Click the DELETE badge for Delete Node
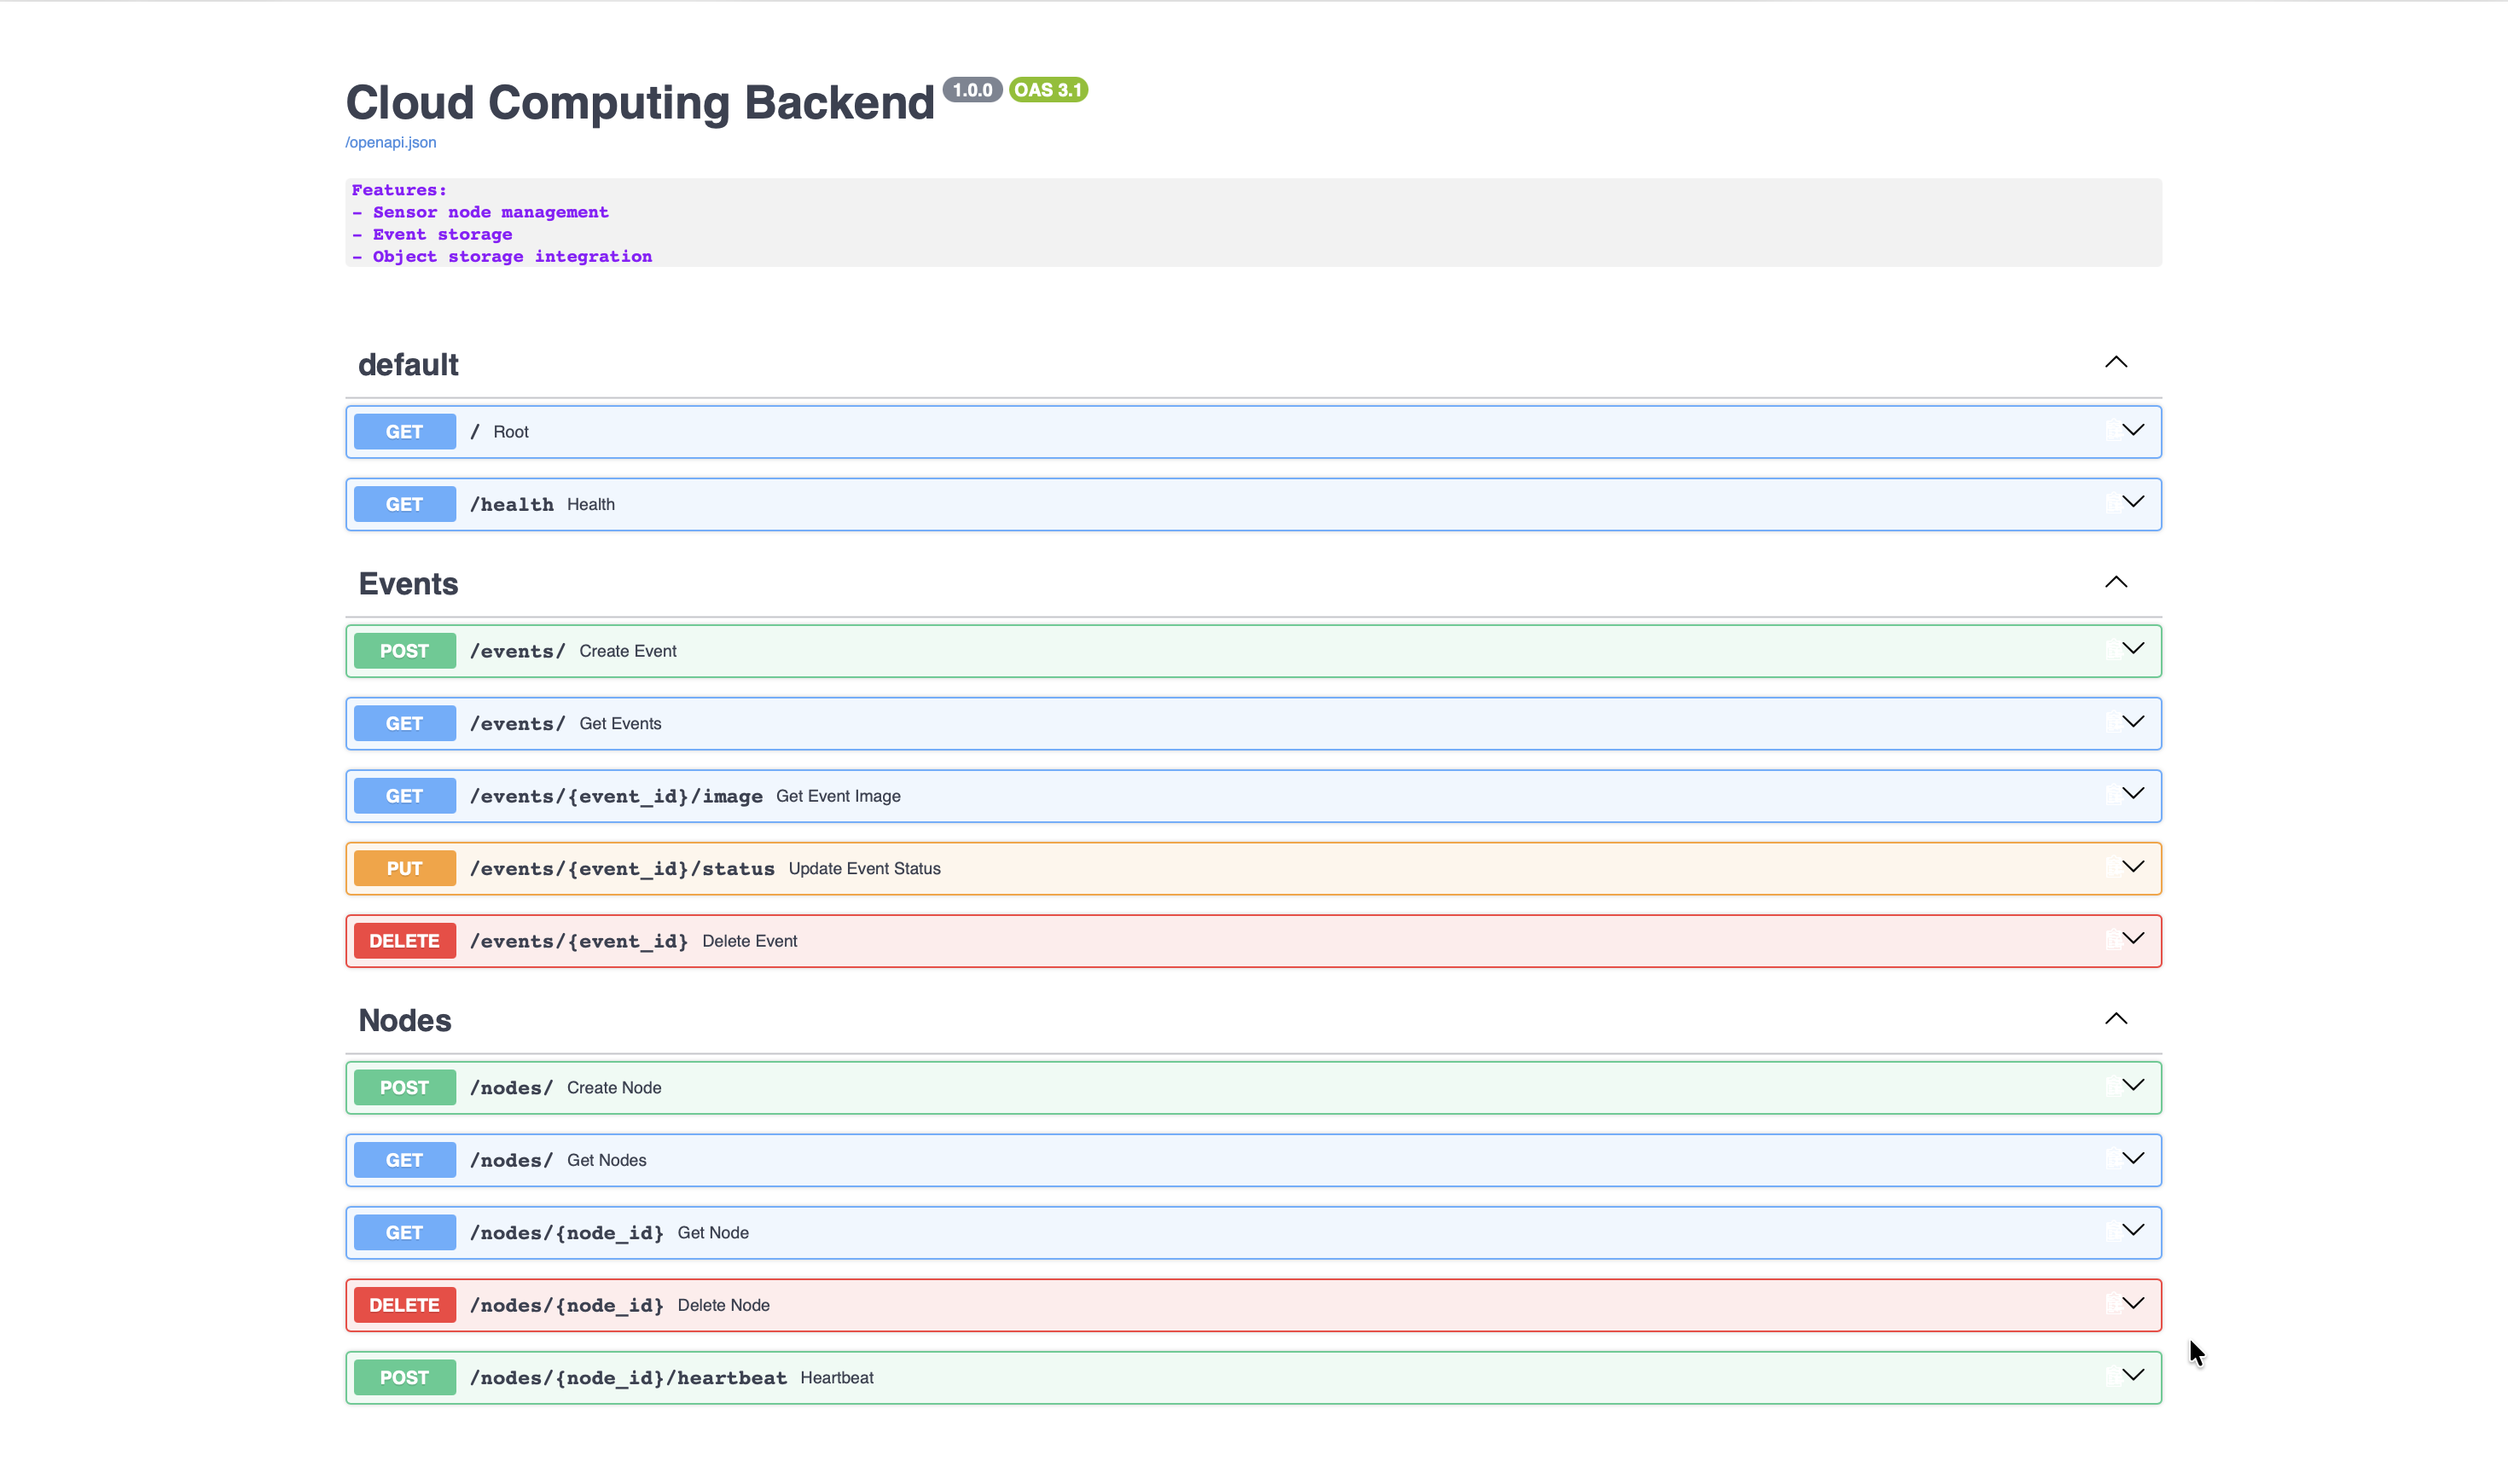 [x=405, y=1305]
